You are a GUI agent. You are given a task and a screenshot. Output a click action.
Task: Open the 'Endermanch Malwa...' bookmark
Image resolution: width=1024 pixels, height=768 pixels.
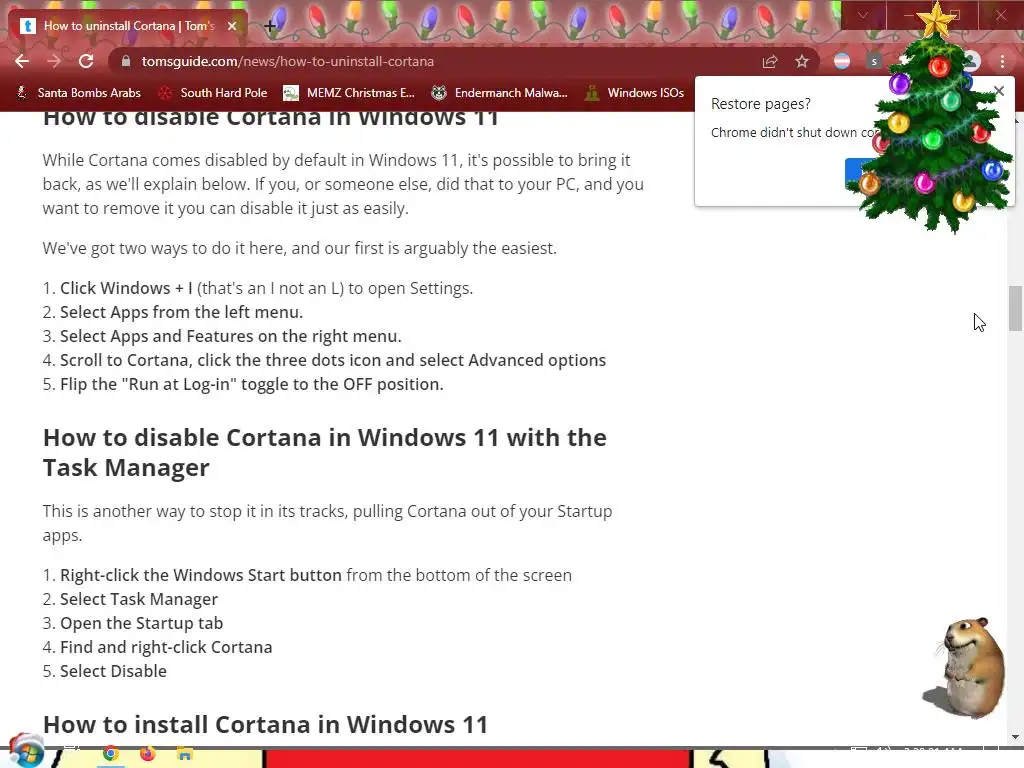(x=500, y=93)
